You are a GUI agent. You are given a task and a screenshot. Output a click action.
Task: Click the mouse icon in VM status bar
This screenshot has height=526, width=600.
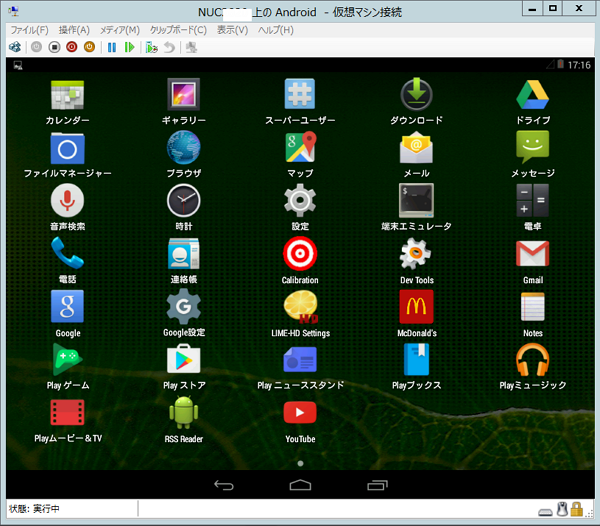[x=562, y=509]
